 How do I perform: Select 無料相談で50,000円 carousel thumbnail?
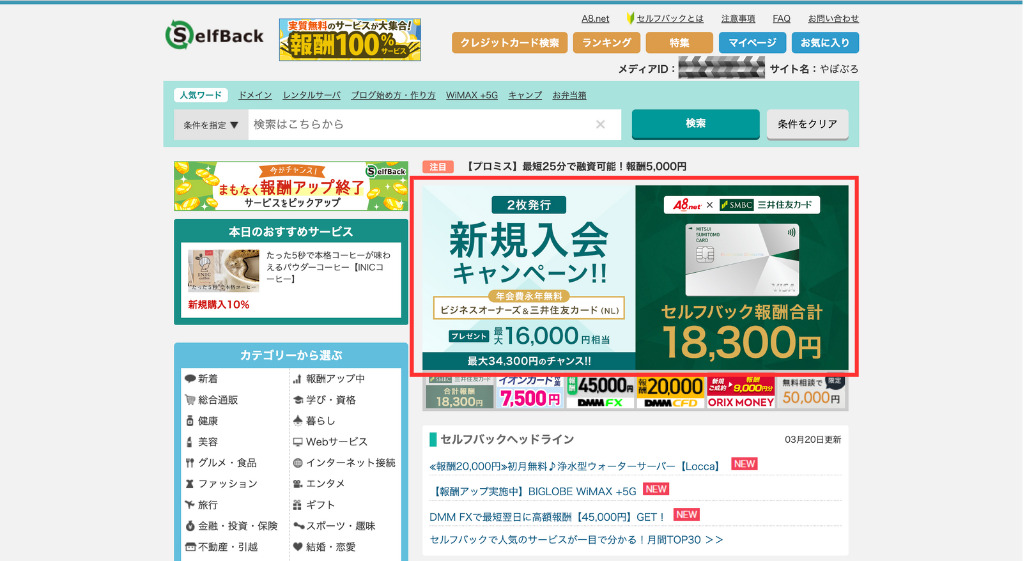tap(811, 393)
